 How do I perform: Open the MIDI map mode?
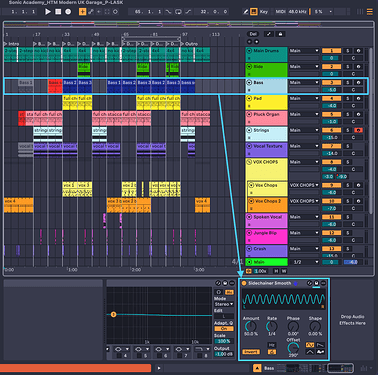pyautogui.click(x=280, y=12)
